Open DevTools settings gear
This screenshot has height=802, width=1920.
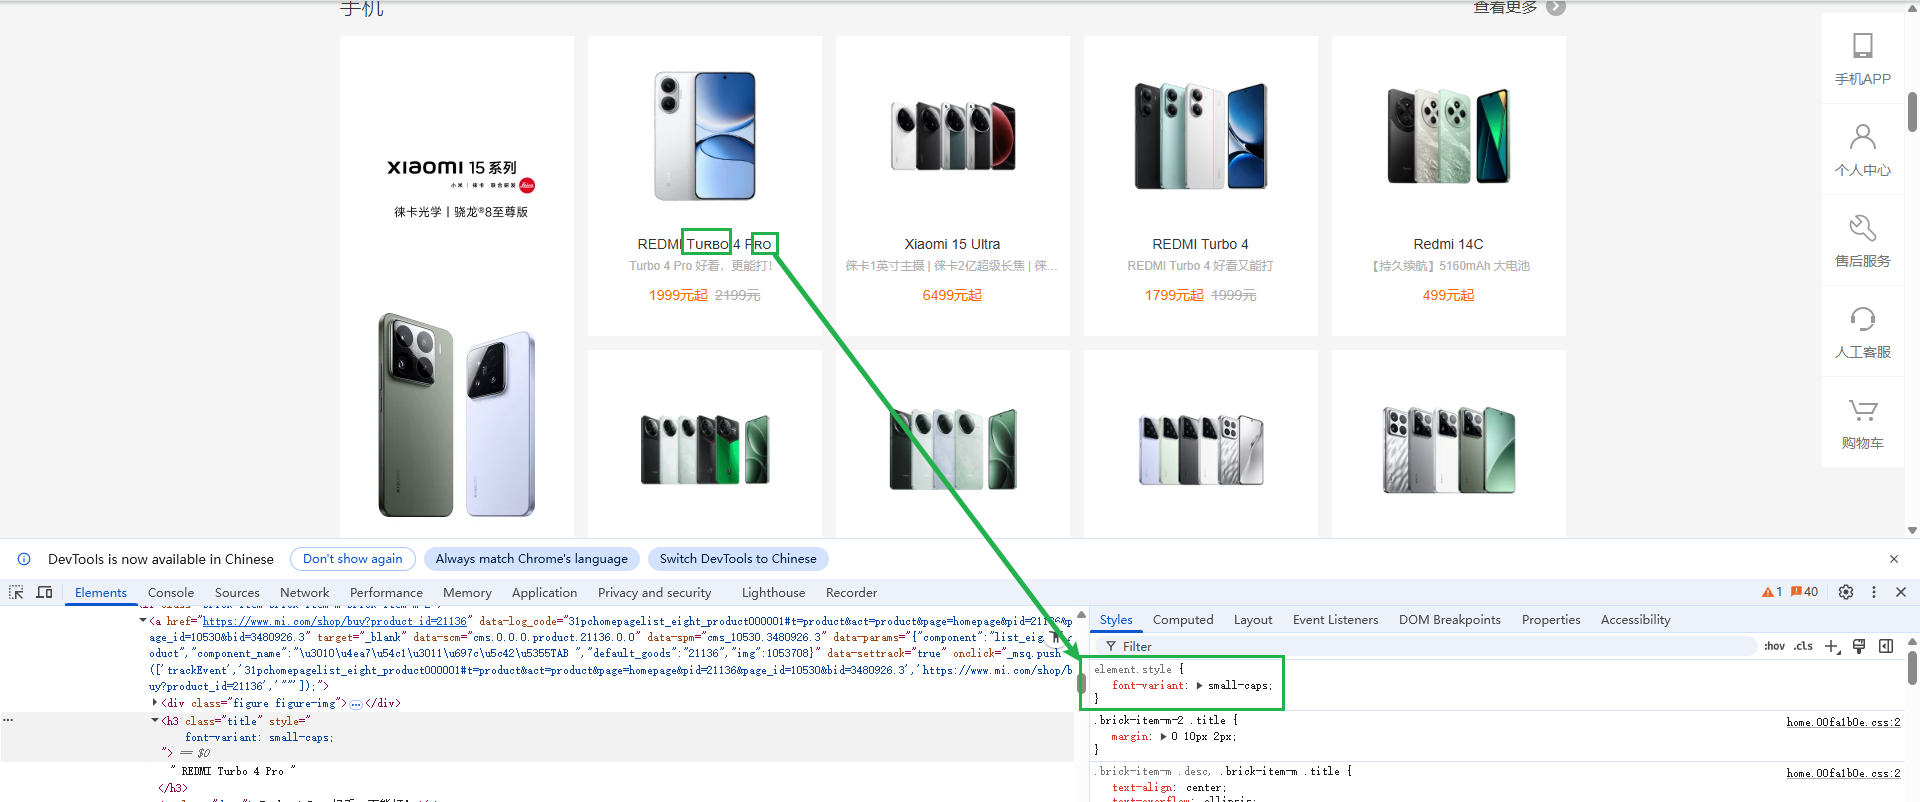[1846, 592]
